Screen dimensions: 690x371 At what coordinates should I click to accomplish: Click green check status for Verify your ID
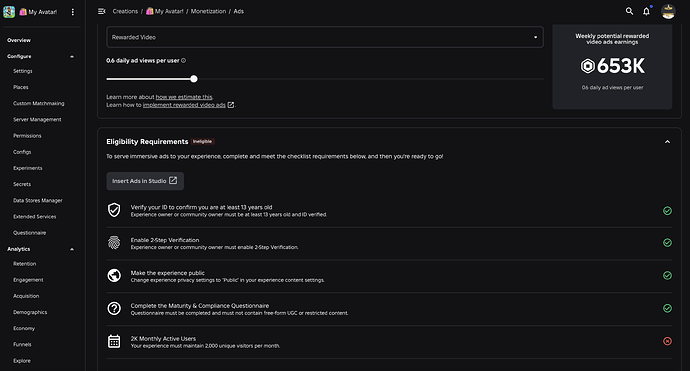pos(667,211)
